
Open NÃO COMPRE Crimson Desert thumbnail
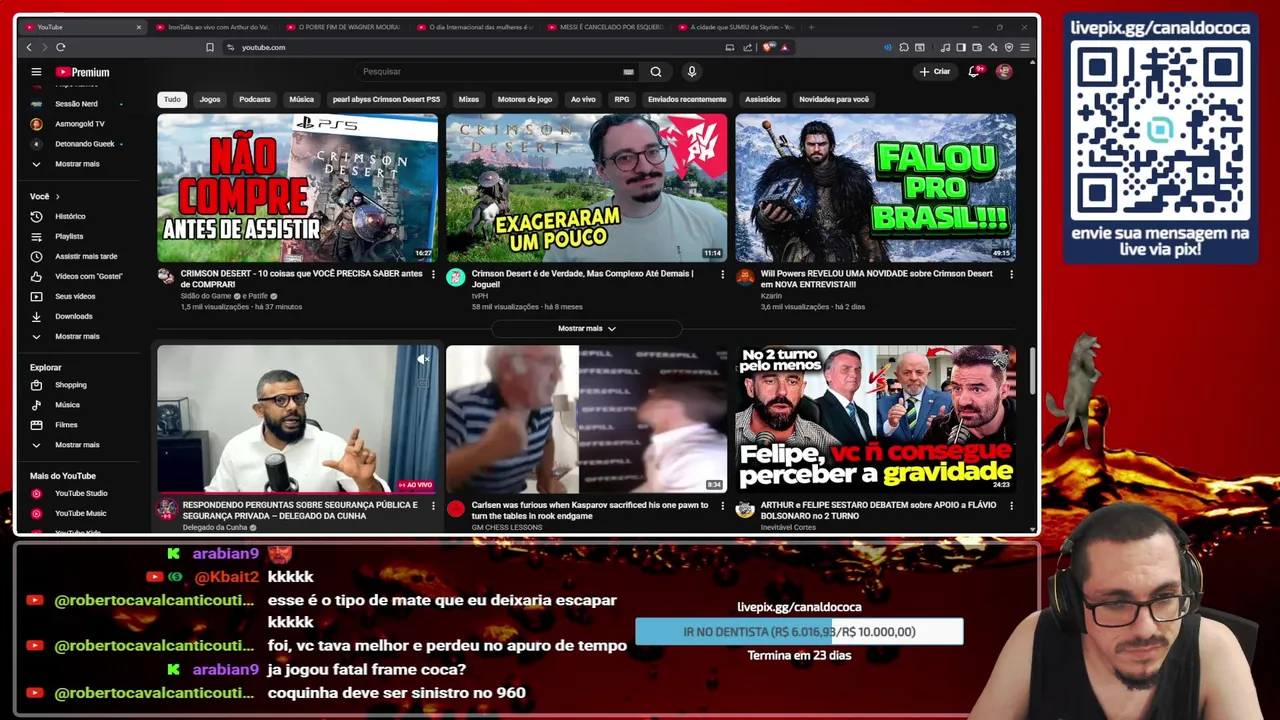pyautogui.click(x=297, y=188)
